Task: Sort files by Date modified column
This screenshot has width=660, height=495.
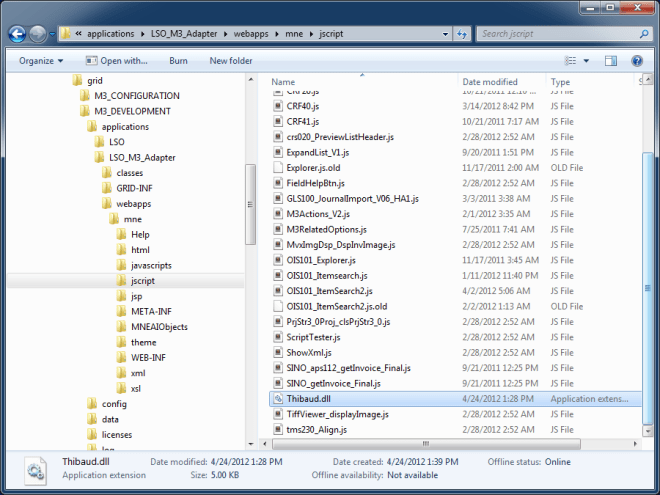Action: click(490, 82)
